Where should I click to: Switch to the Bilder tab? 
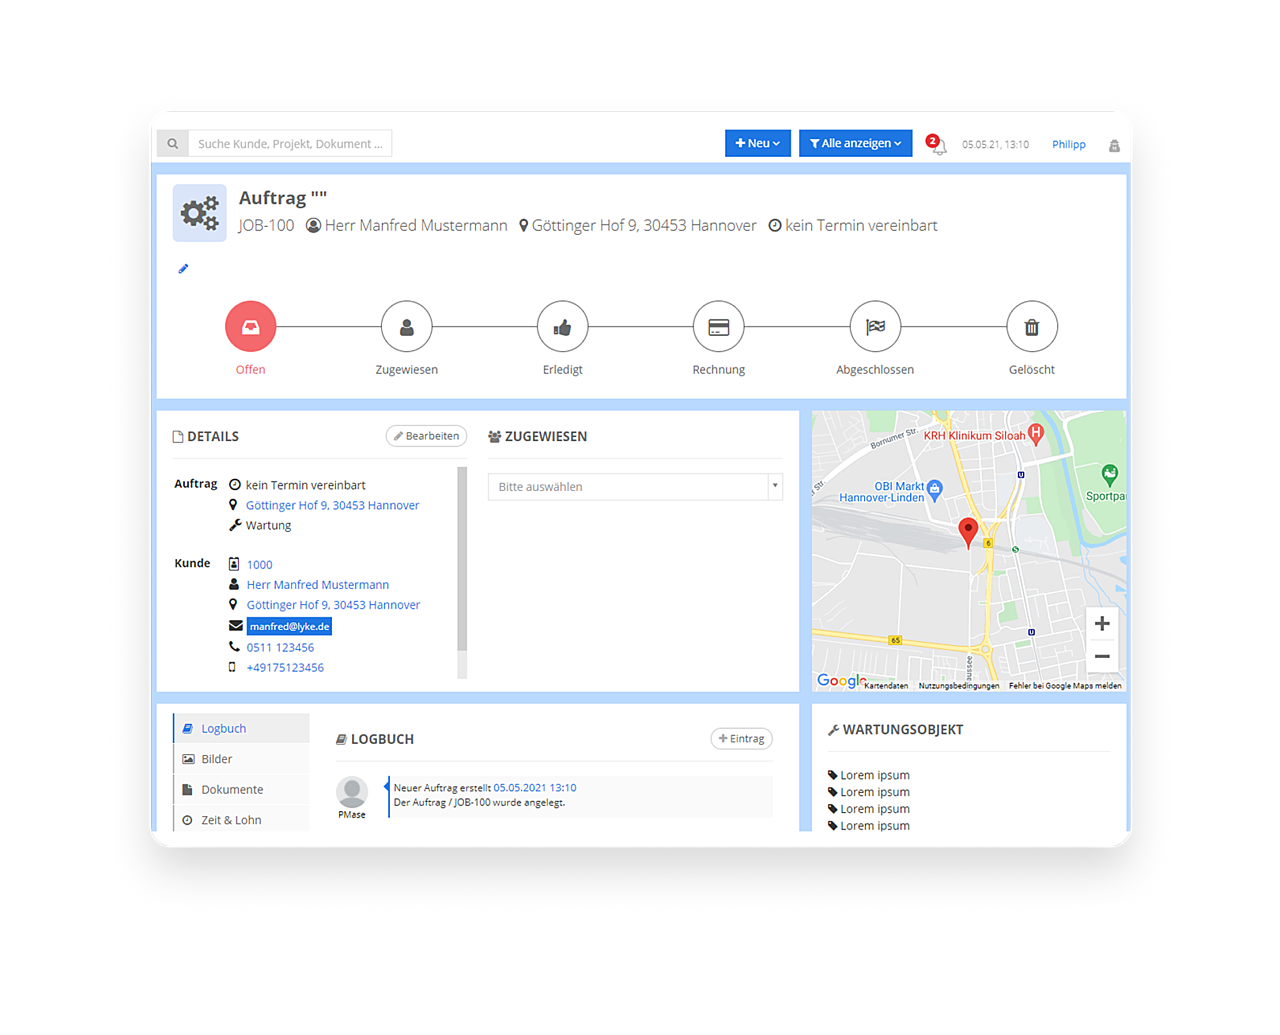pyautogui.click(x=216, y=759)
